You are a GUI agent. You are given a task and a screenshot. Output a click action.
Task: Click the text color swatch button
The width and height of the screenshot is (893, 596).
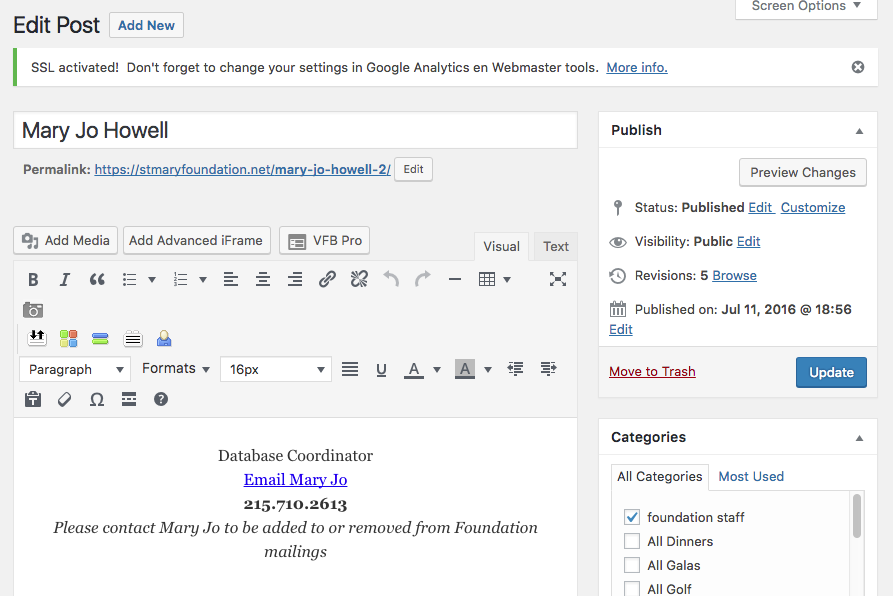[x=414, y=370]
